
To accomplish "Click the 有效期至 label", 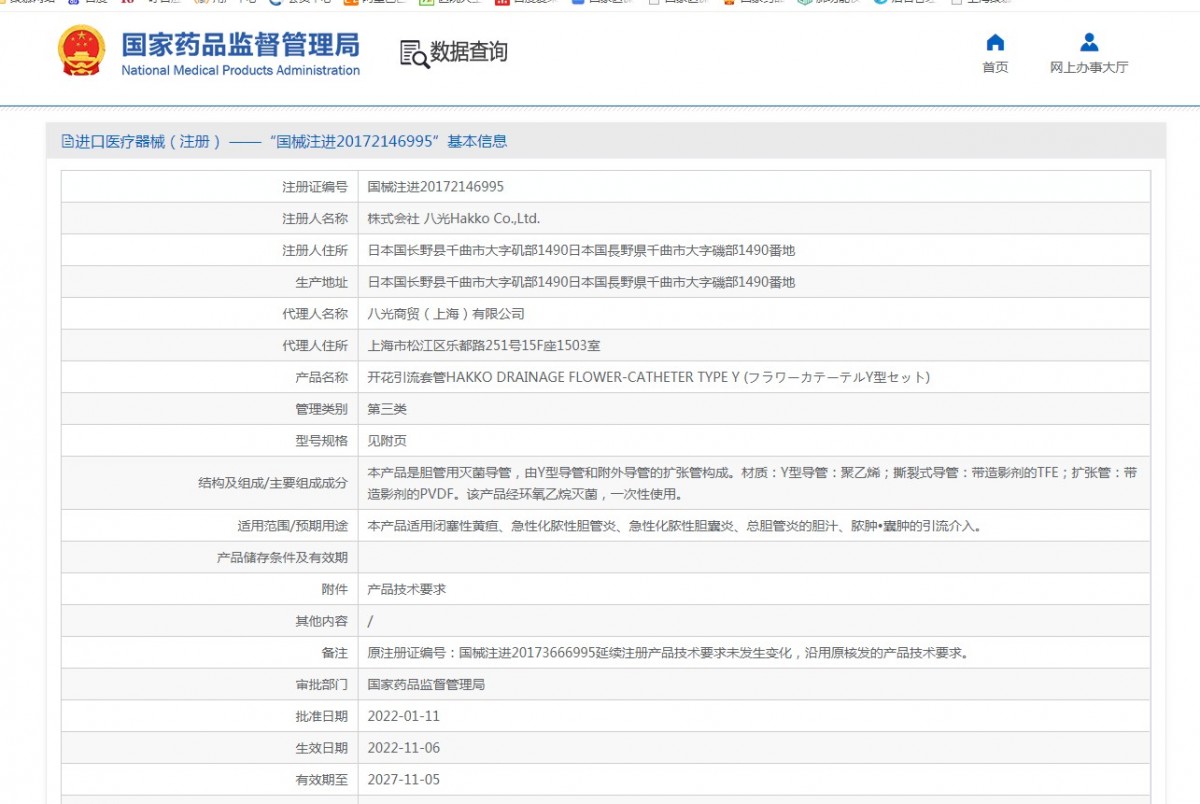I will [x=321, y=780].
